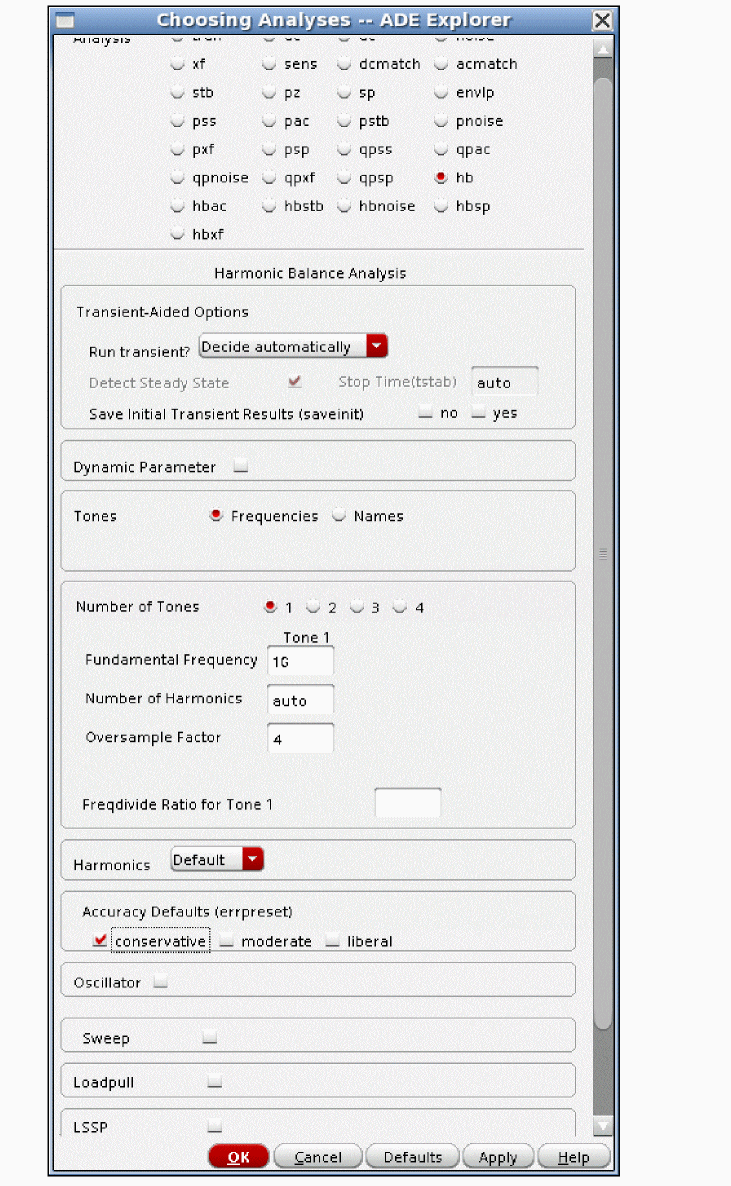Viewport: 731px width, 1186px height.
Task: Pick the sp analysis radio button
Action: pos(344,92)
